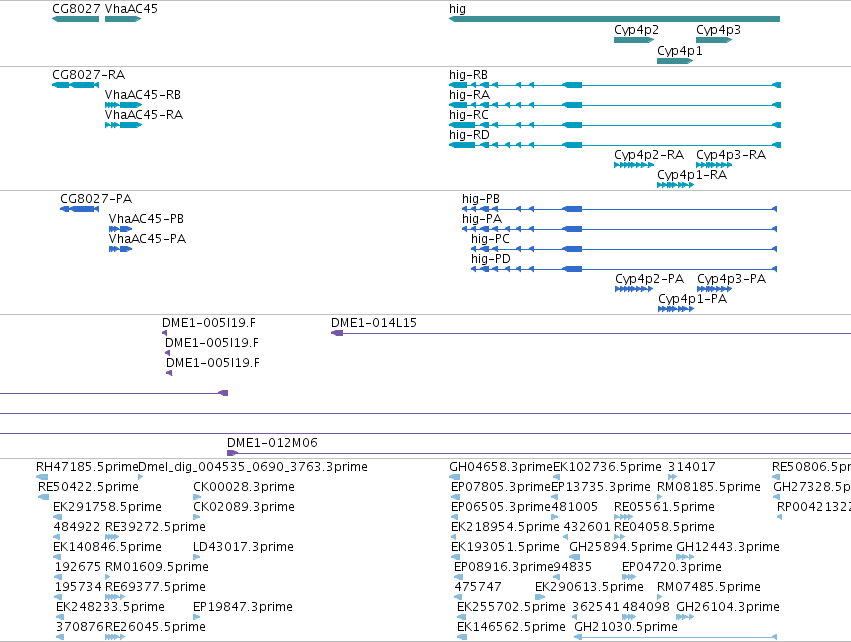Open the hig gene feature
Viewport: 851px width, 642px height.
[614, 19]
